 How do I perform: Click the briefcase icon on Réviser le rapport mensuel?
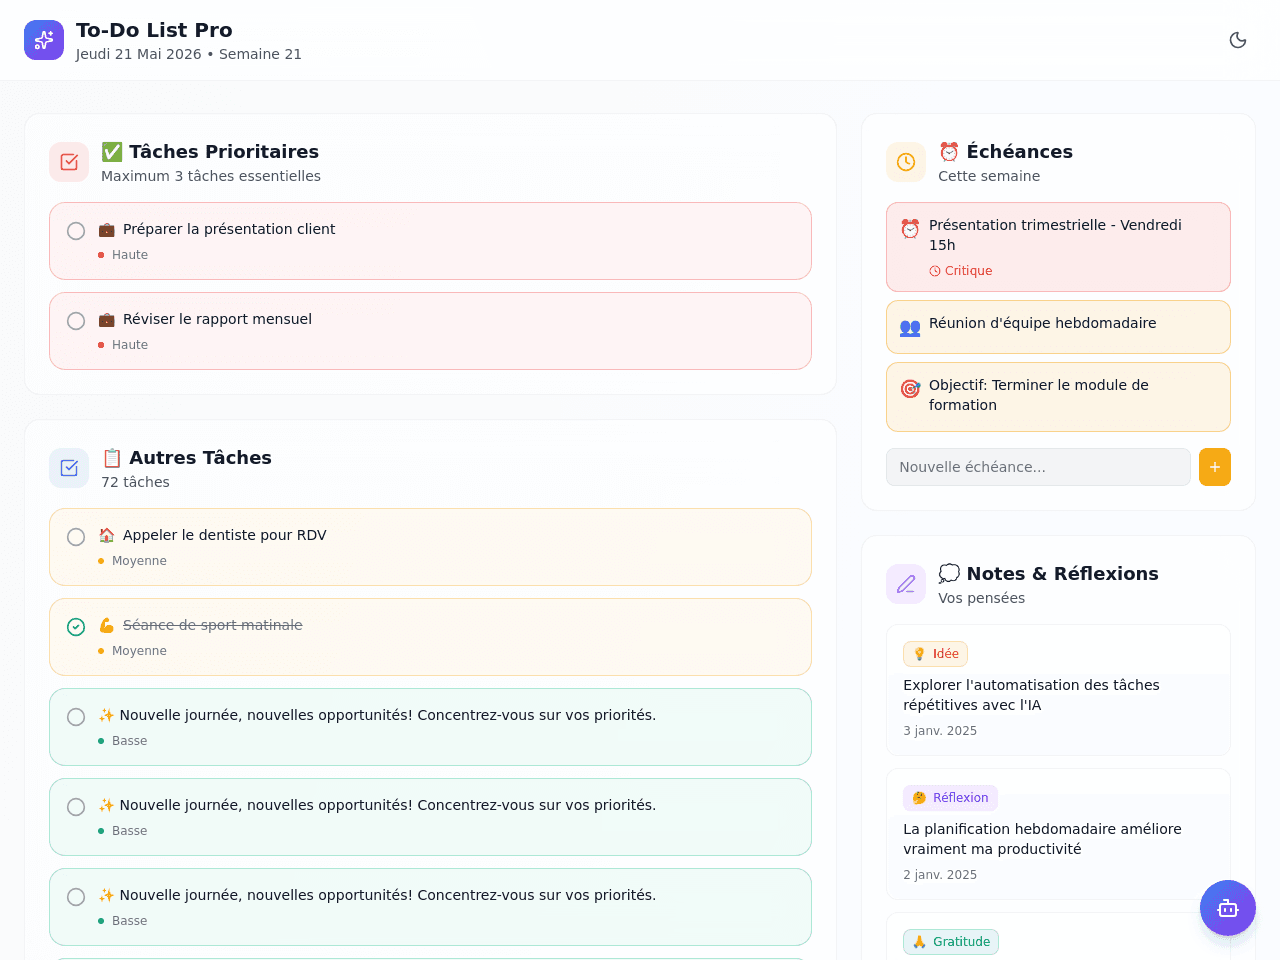pyautogui.click(x=107, y=320)
